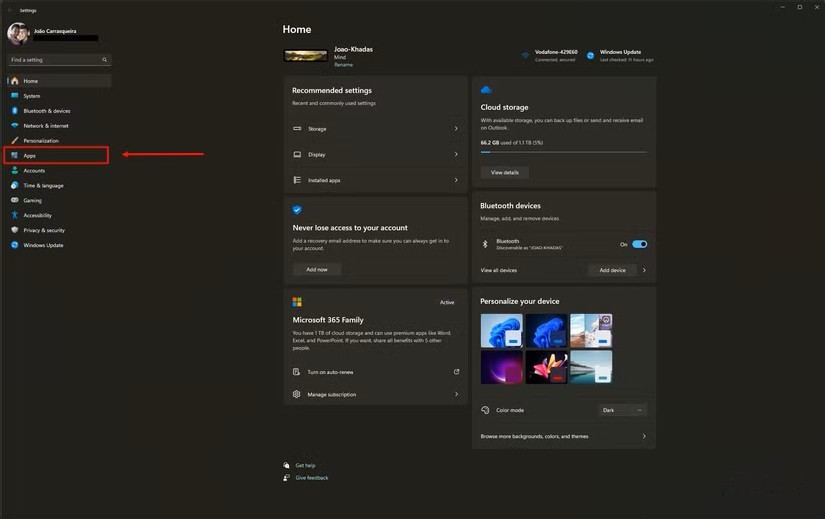Open Network & internet settings icon
The height and width of the screenshot is (519, 825).
click(14, 126)
